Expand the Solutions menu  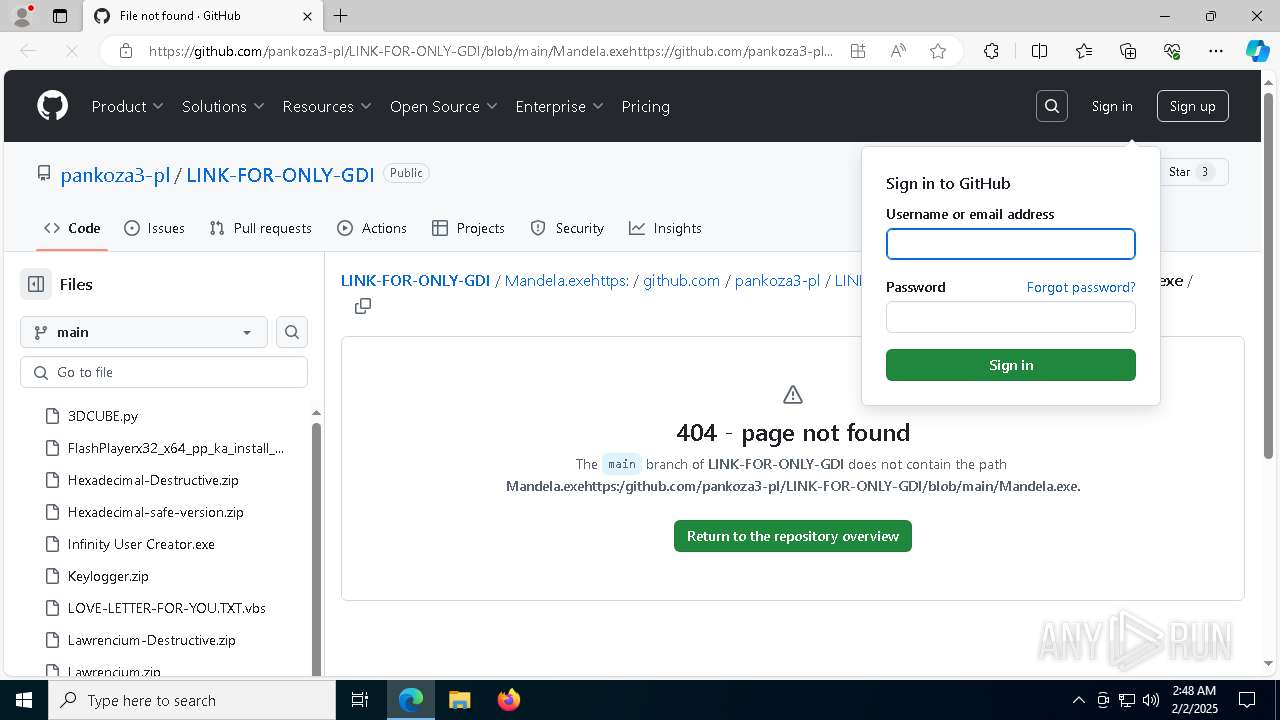pos(223,106)
